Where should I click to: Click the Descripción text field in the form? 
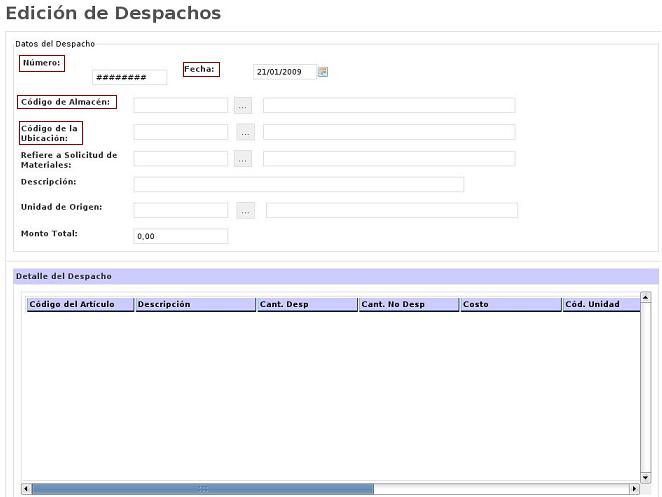coord(298,184)
